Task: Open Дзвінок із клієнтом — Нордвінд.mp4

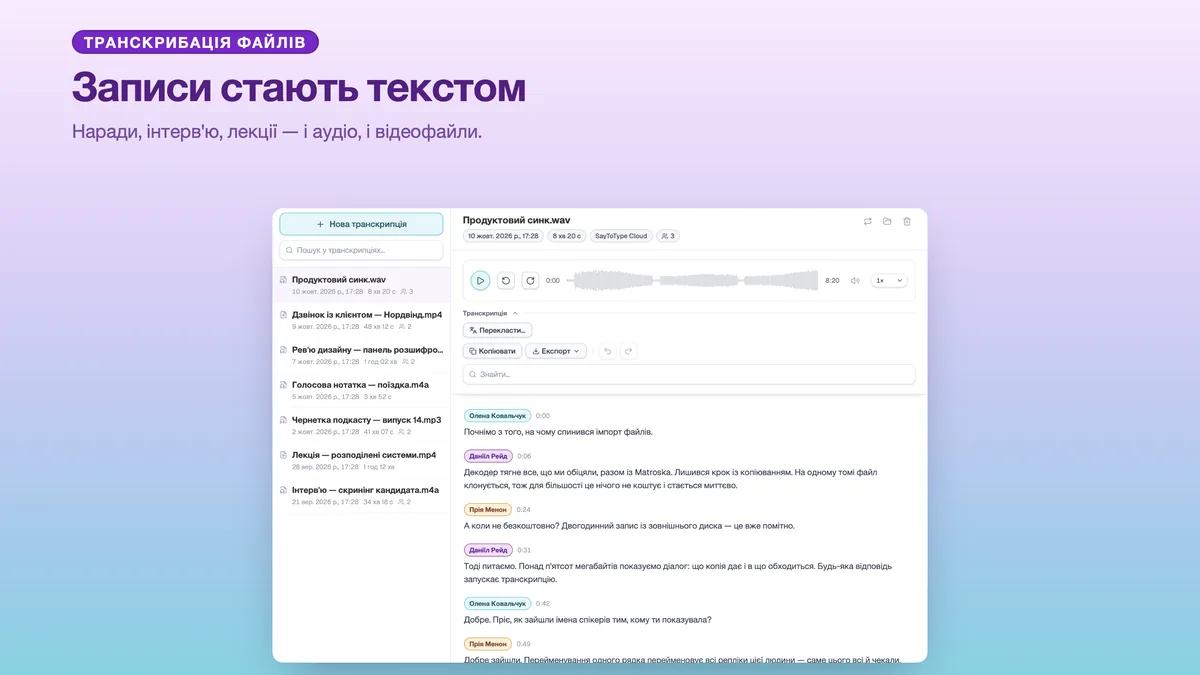Action: (361, 320)
